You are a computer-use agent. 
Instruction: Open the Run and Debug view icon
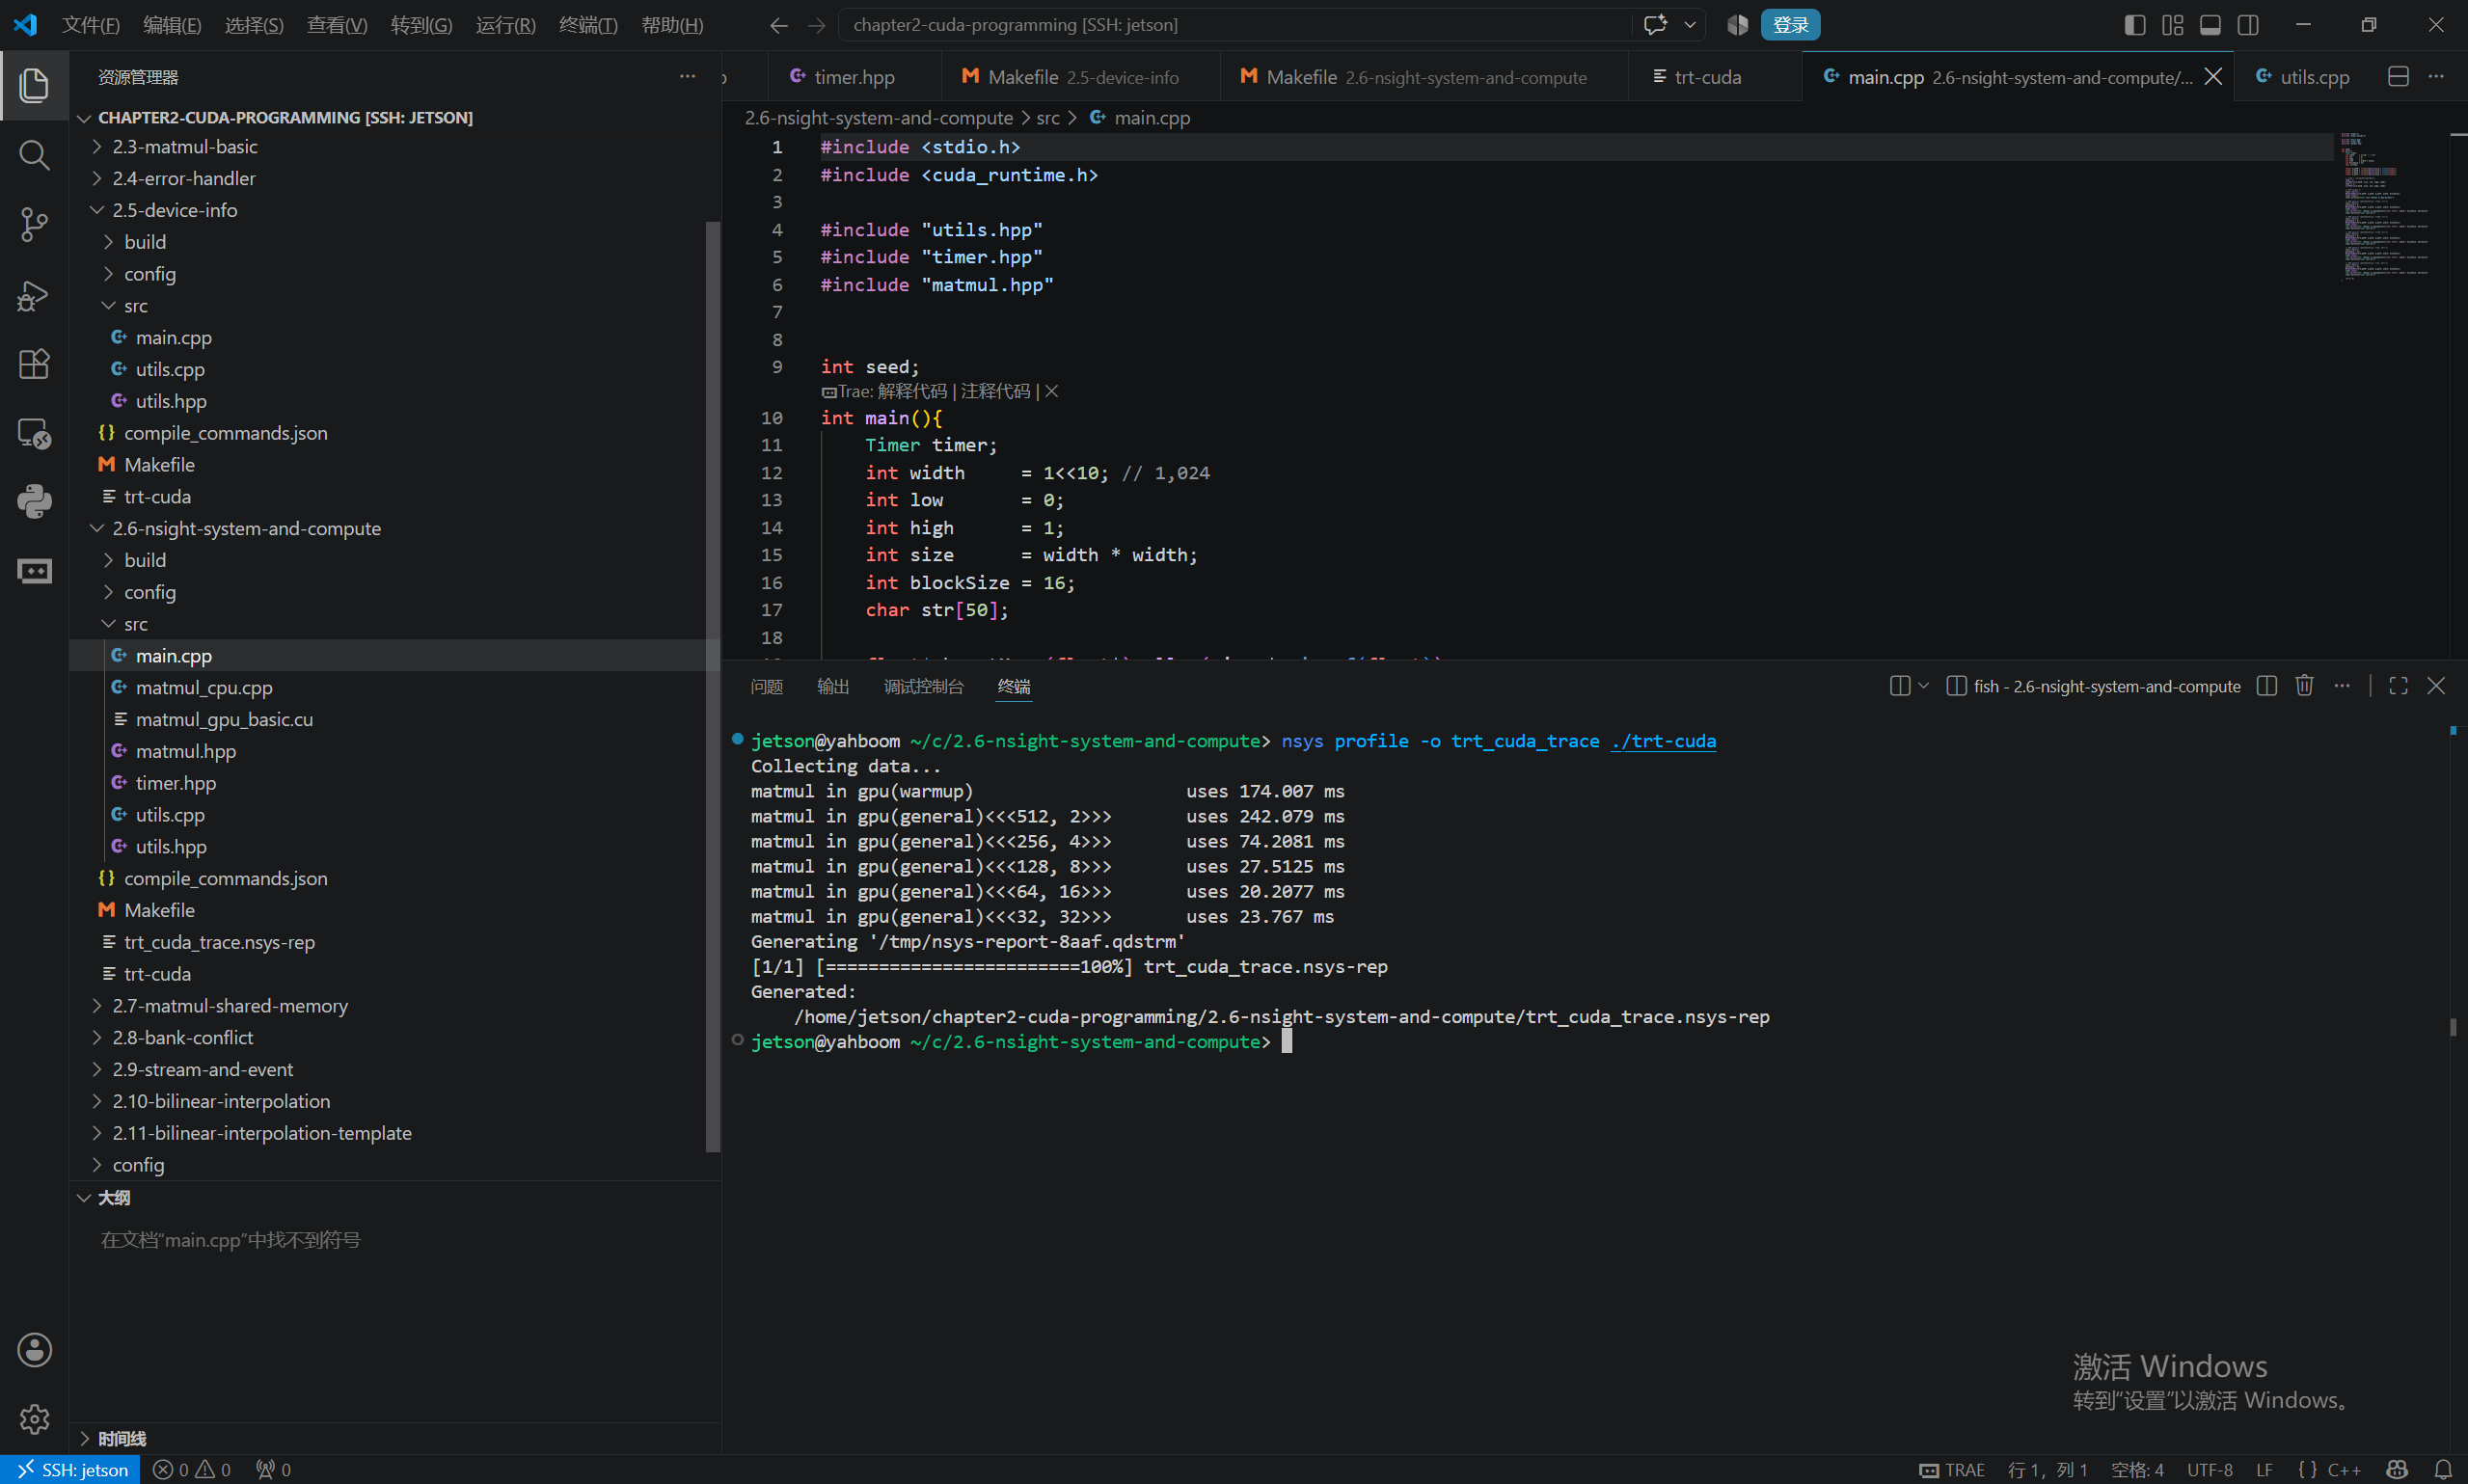click(x=34, y=295)
